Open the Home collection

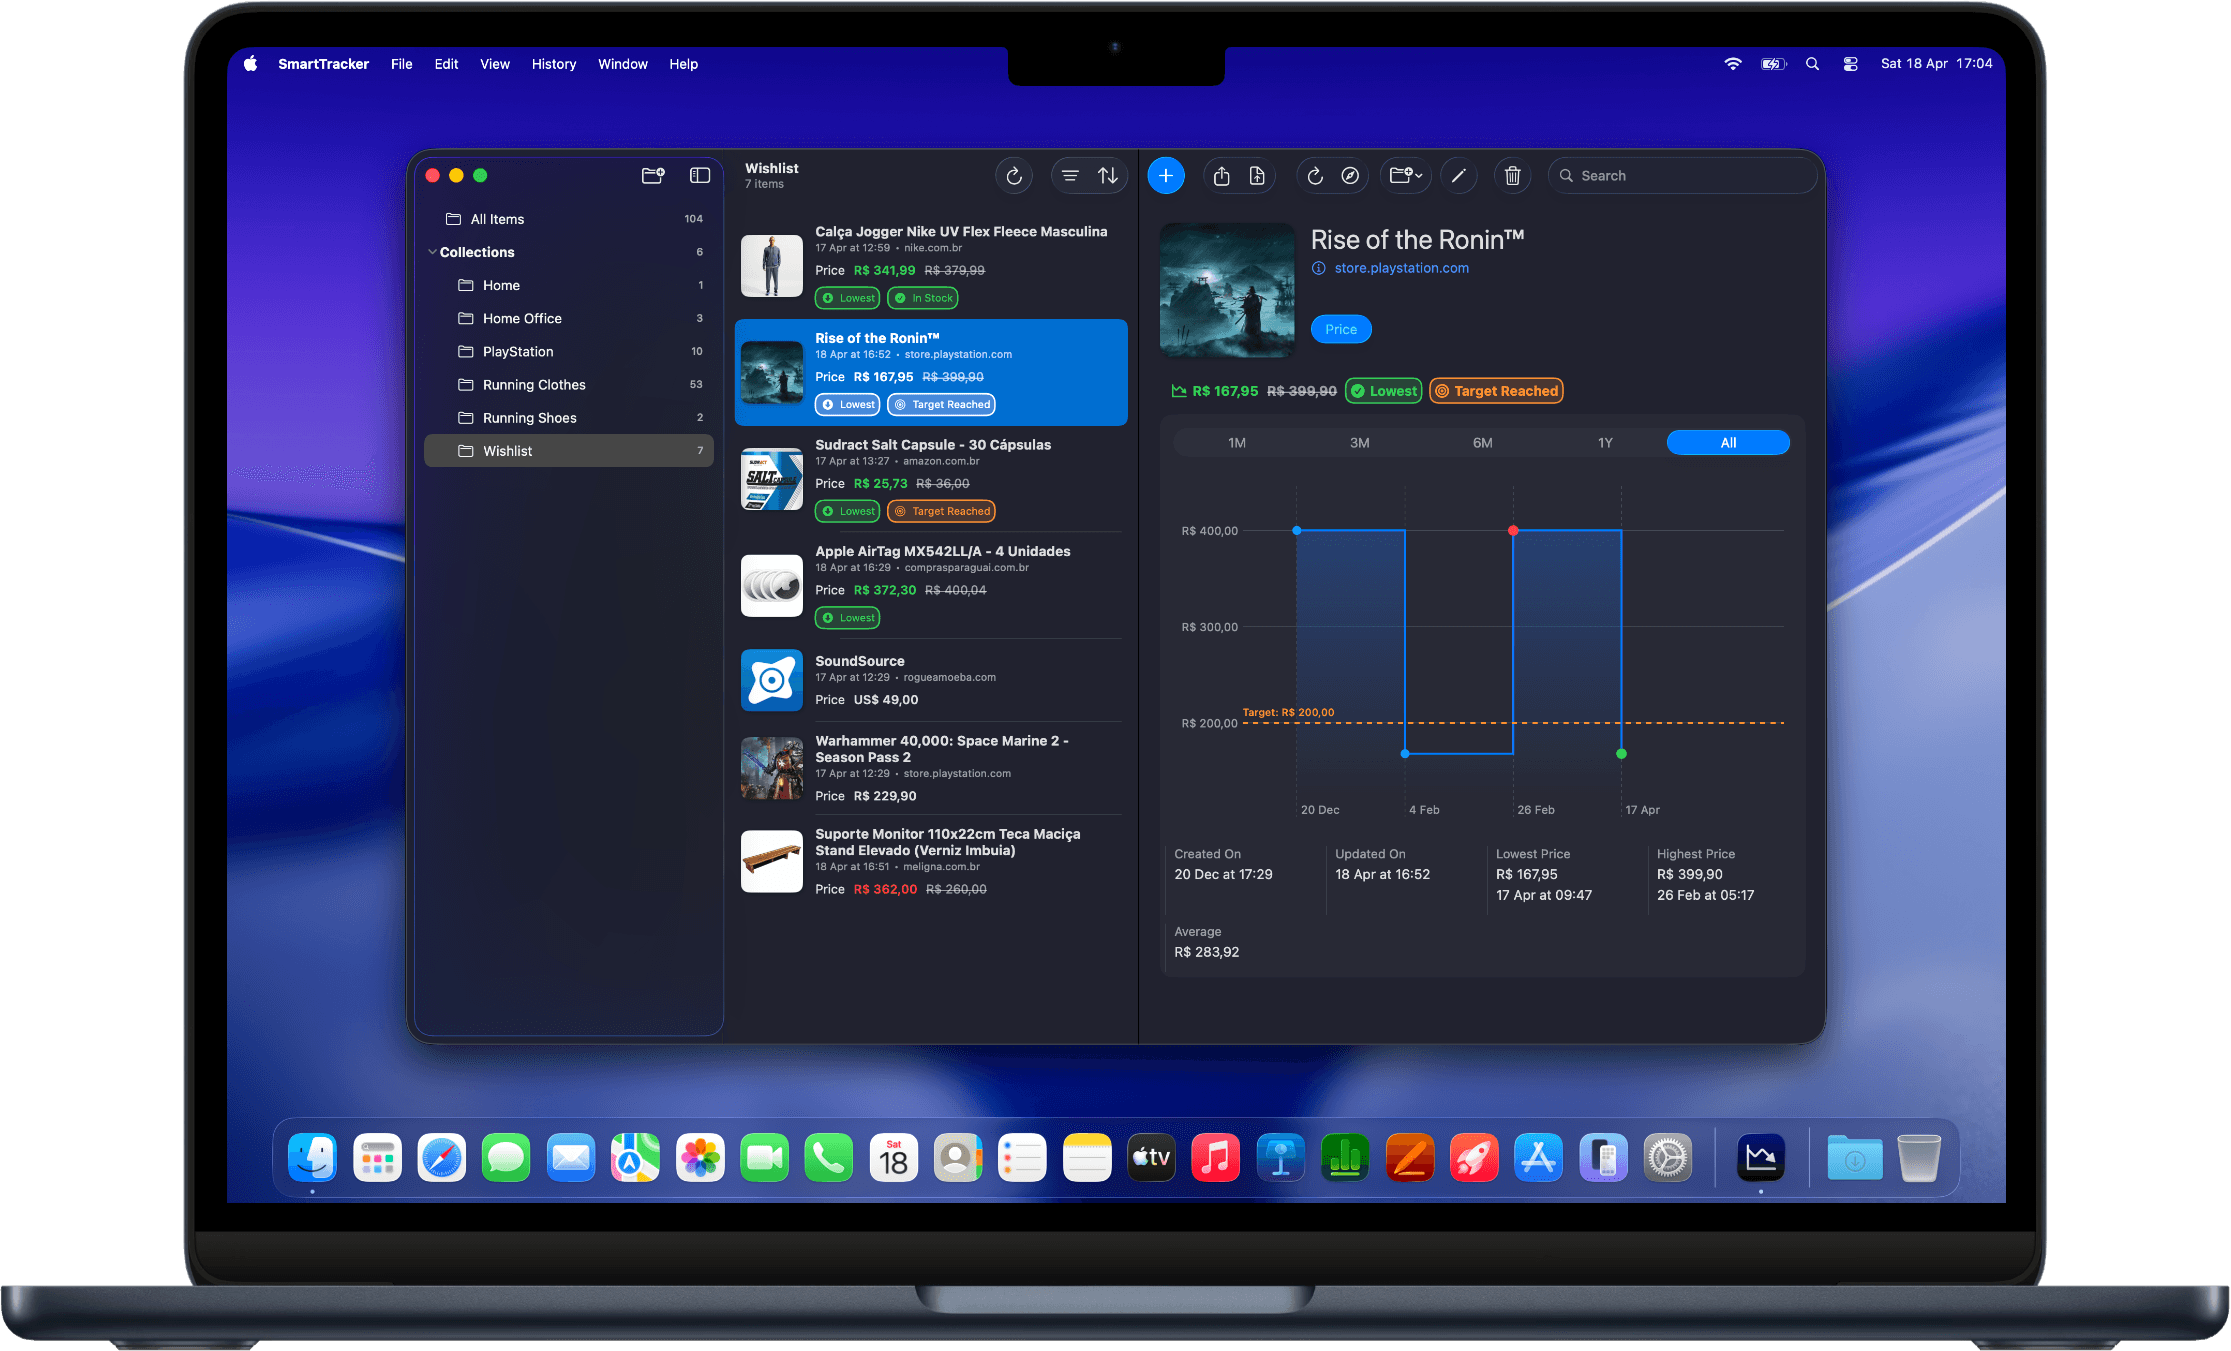569,285
